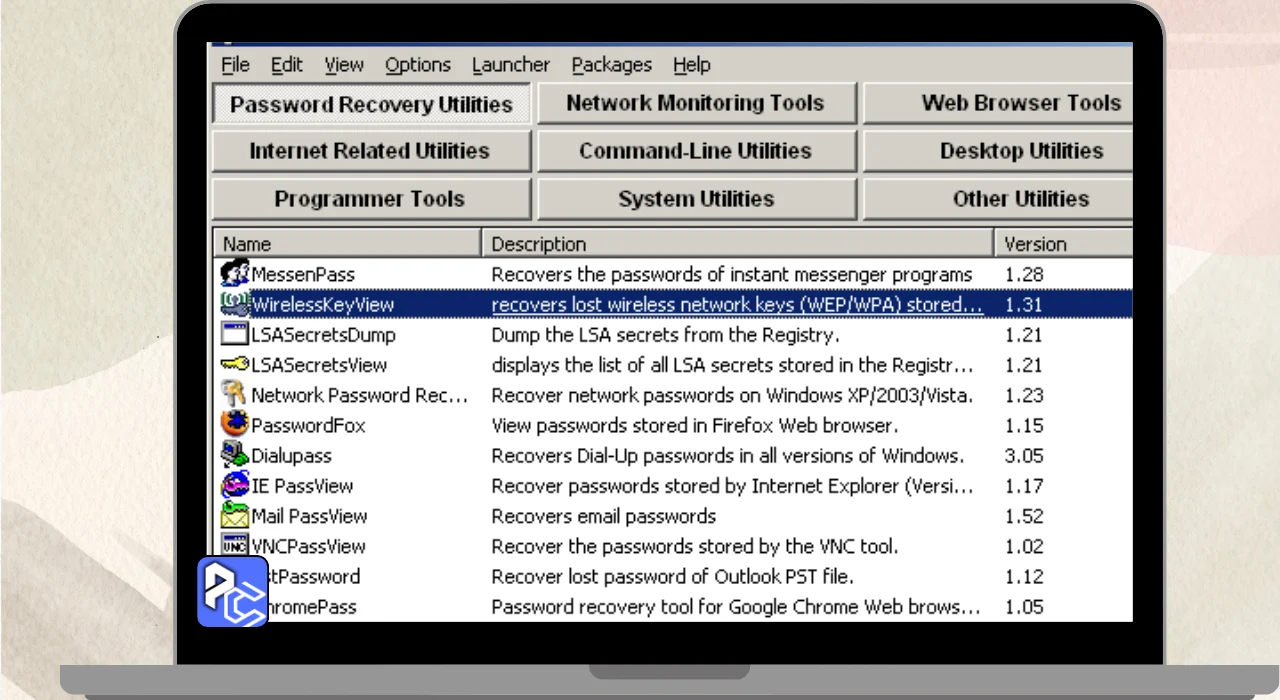The image size is (1280, 700).
Task: Select the VNCPassView name entry
Action: [308, 546]
